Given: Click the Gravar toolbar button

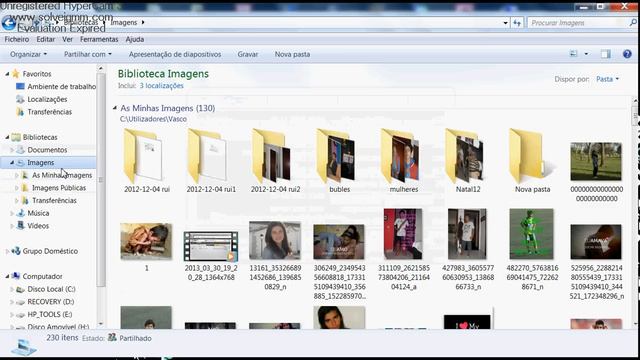Looking at the screenshot, I should click(x=248, y=54).
